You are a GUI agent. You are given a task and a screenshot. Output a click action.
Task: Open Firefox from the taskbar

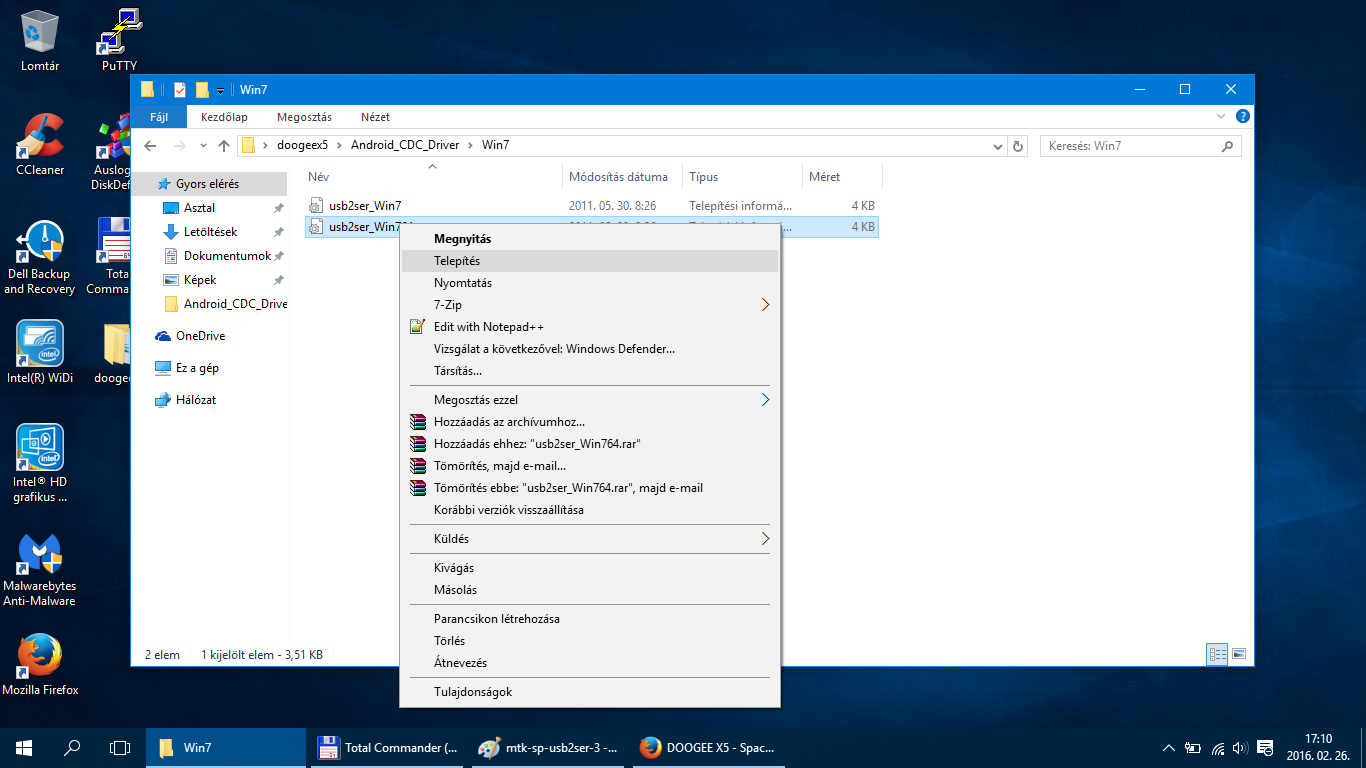click(708, 748)
